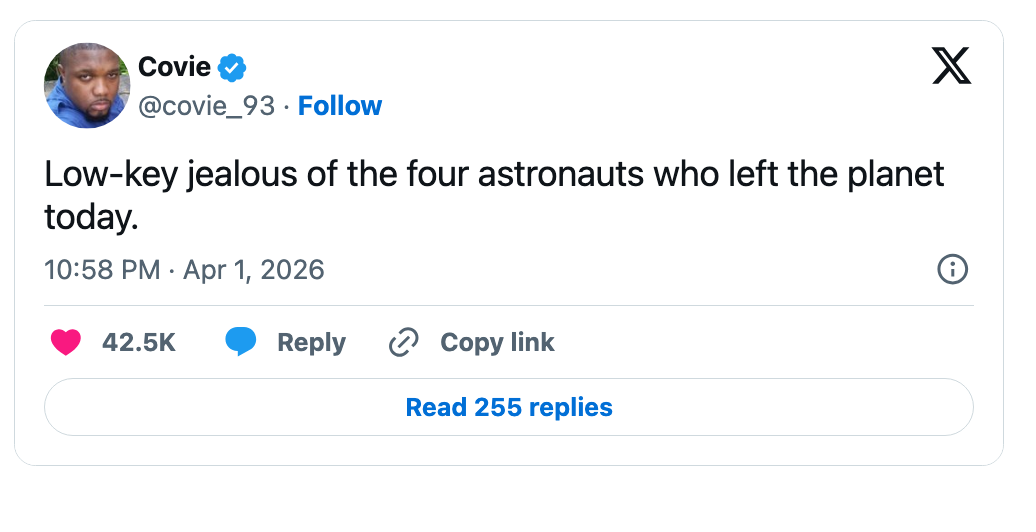Open the @covie_93 handle
Image resolution: width=1036 pixels, height=532 pixels.
[206, 106]
